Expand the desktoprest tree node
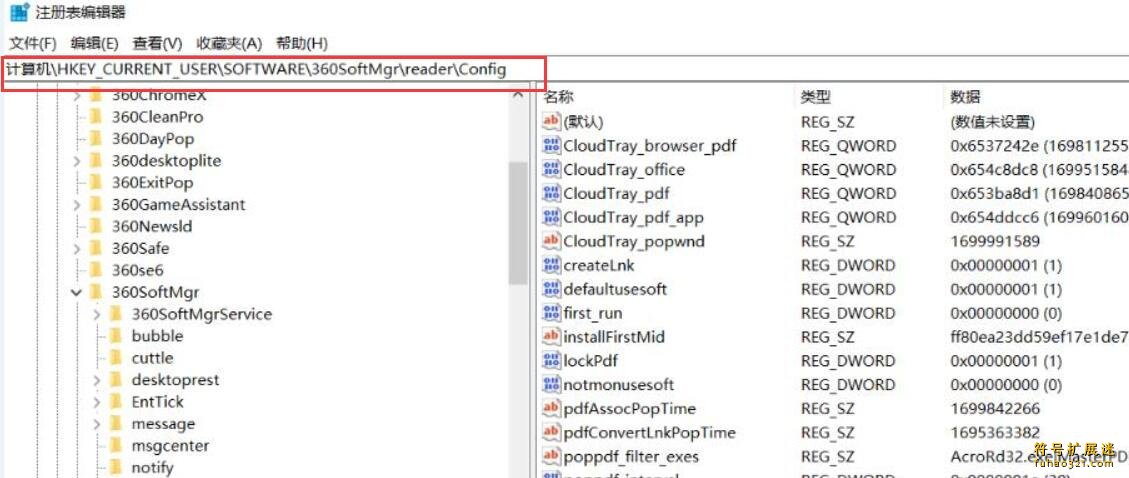Viewport: 1129px width, 478px height. (97, 380)
